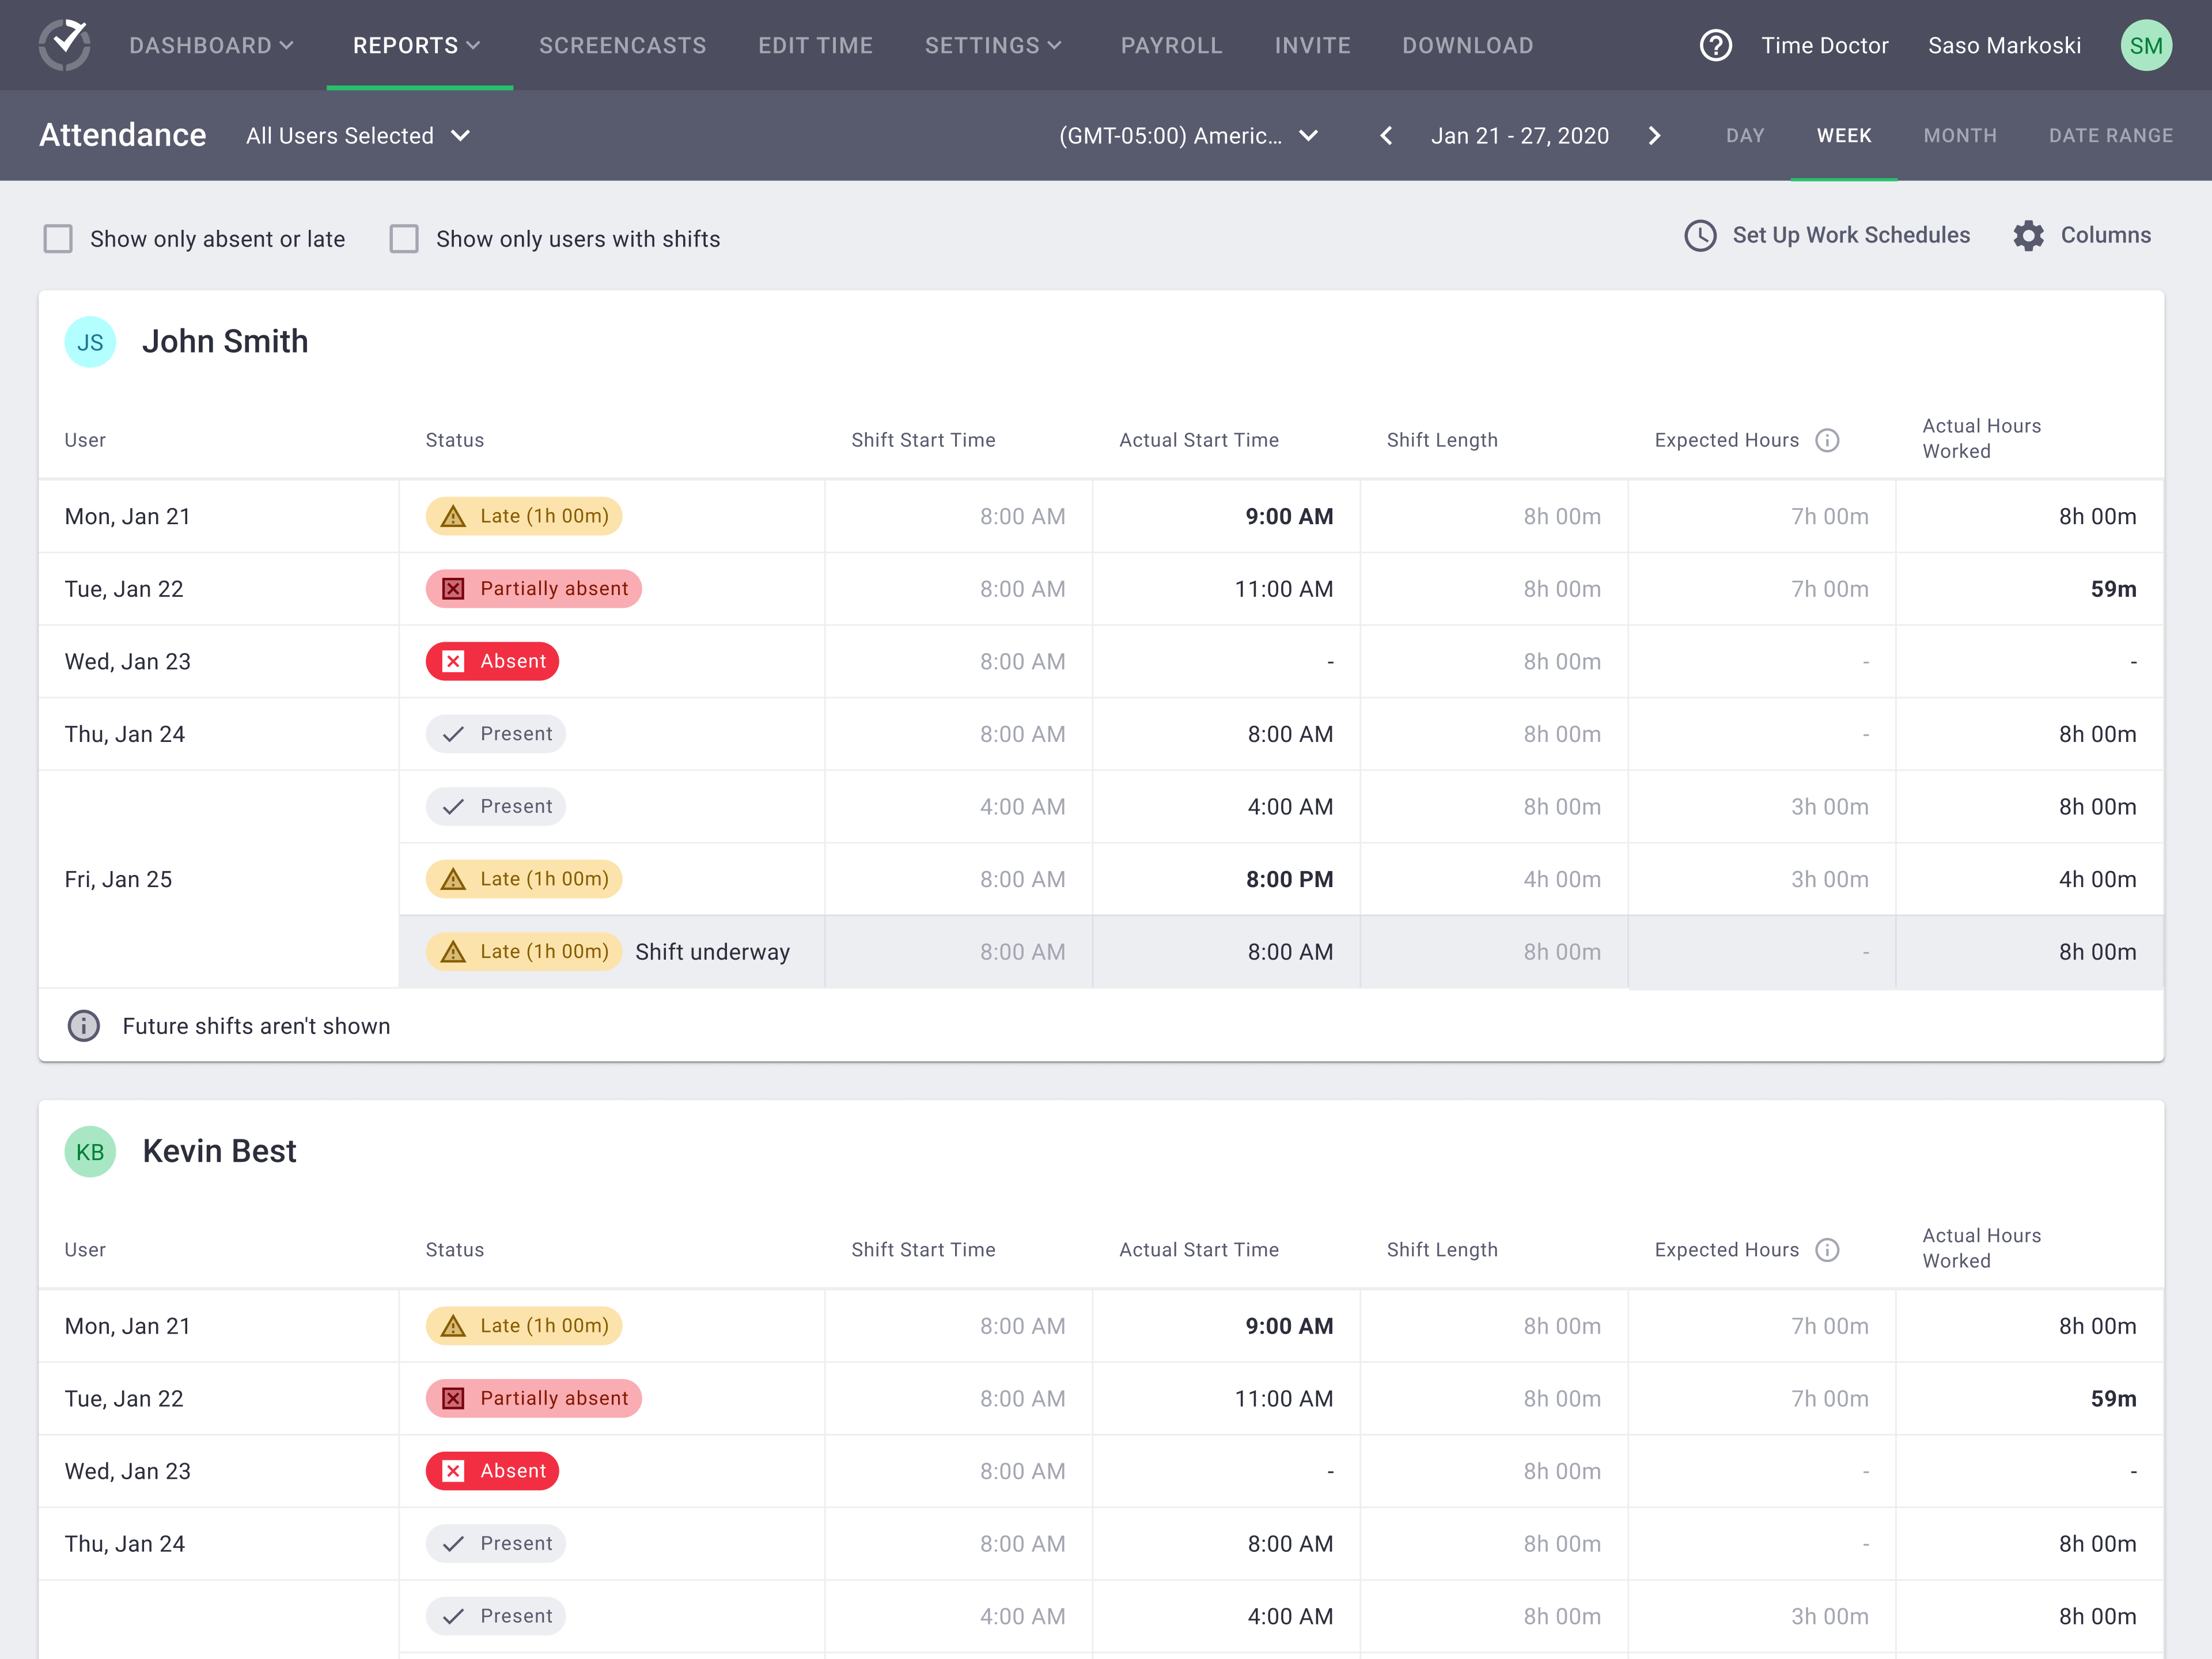Click the Time Doctor checkmark logo
Image resolution: width=2212 pixels, height=1659 pixels.
pos(65,45)
